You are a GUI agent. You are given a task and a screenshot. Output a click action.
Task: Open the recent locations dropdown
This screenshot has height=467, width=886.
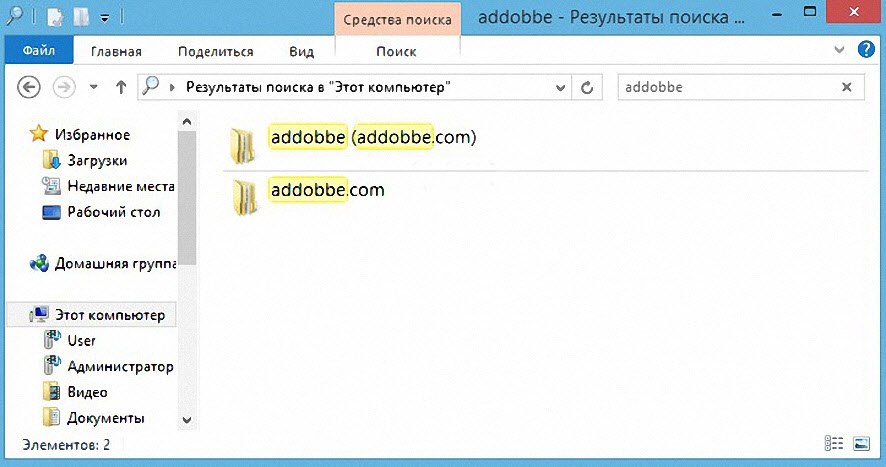pyautogui.click(x=94, y=87)
